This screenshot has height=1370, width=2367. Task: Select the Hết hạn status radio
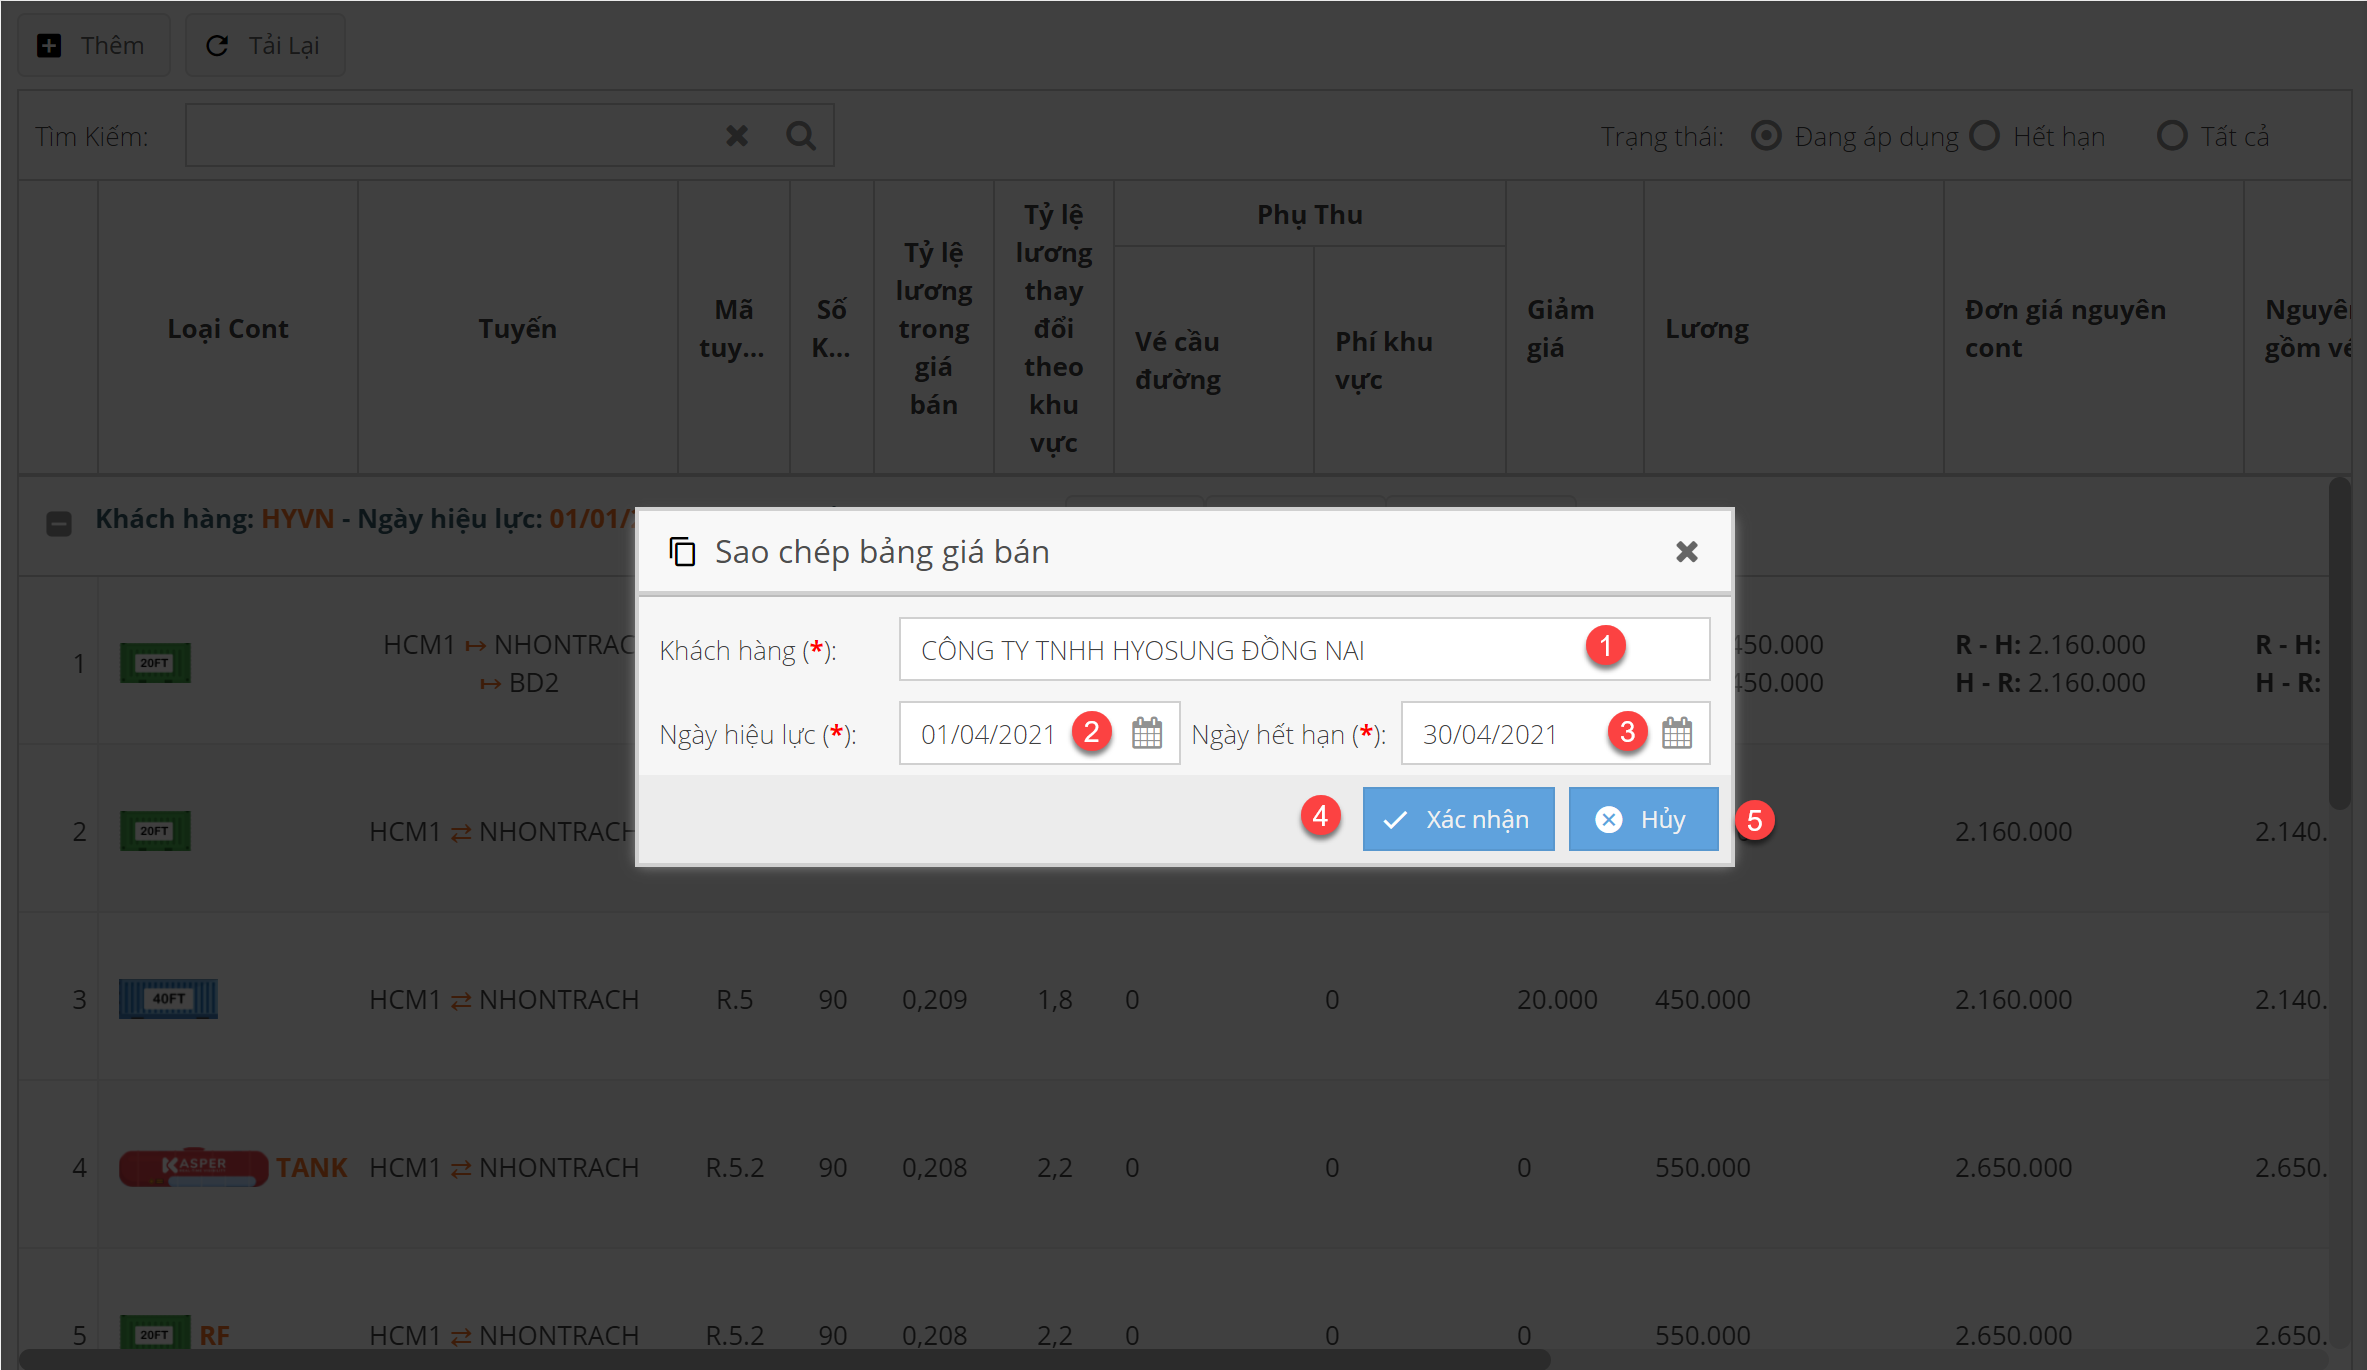(x=1984, y=135)
